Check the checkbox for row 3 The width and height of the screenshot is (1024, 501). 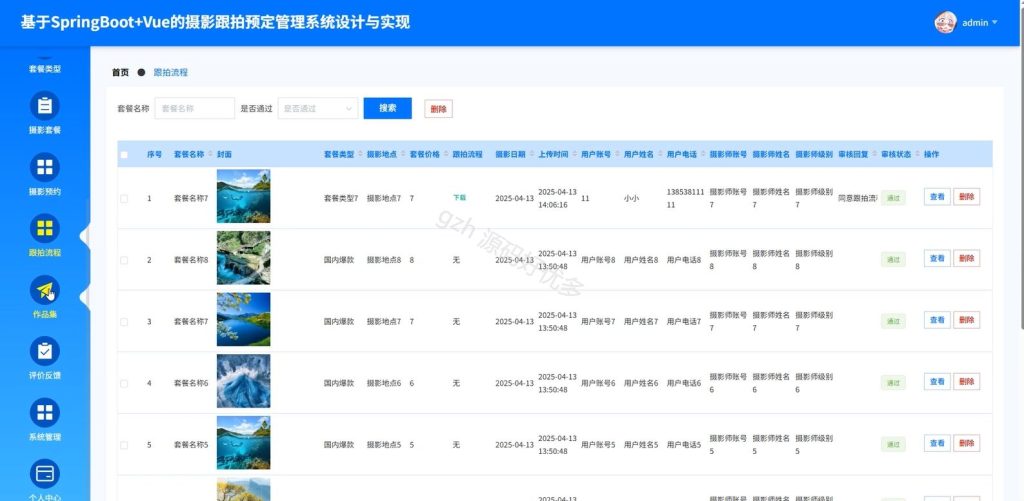point(124,322)
